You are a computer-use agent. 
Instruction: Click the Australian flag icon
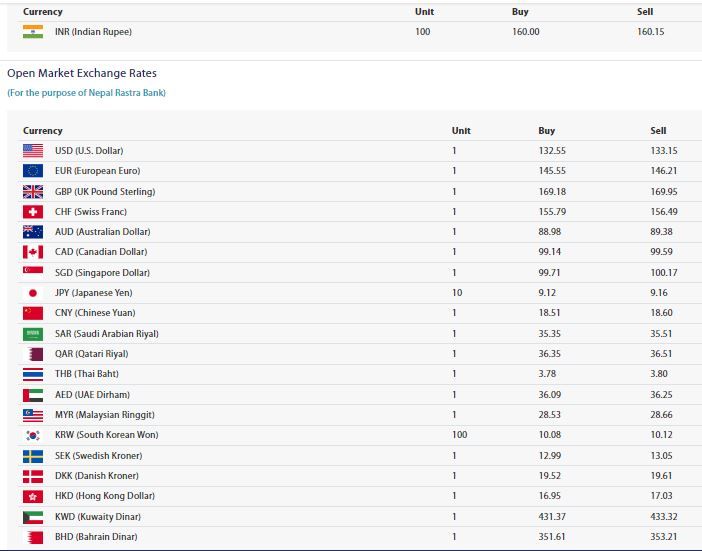tap(33, 232)
